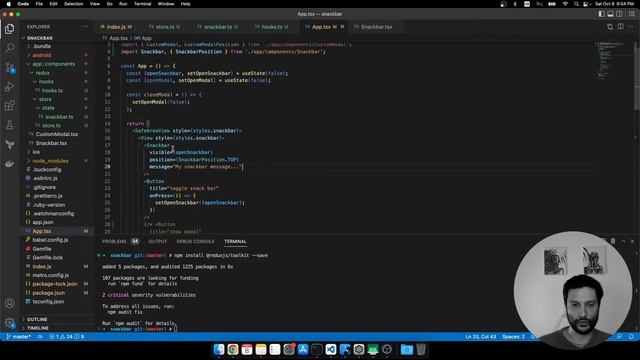The image size is (640, 360).
Task: Open the PROBLEMS panel tab
Action: pos(114,242)
